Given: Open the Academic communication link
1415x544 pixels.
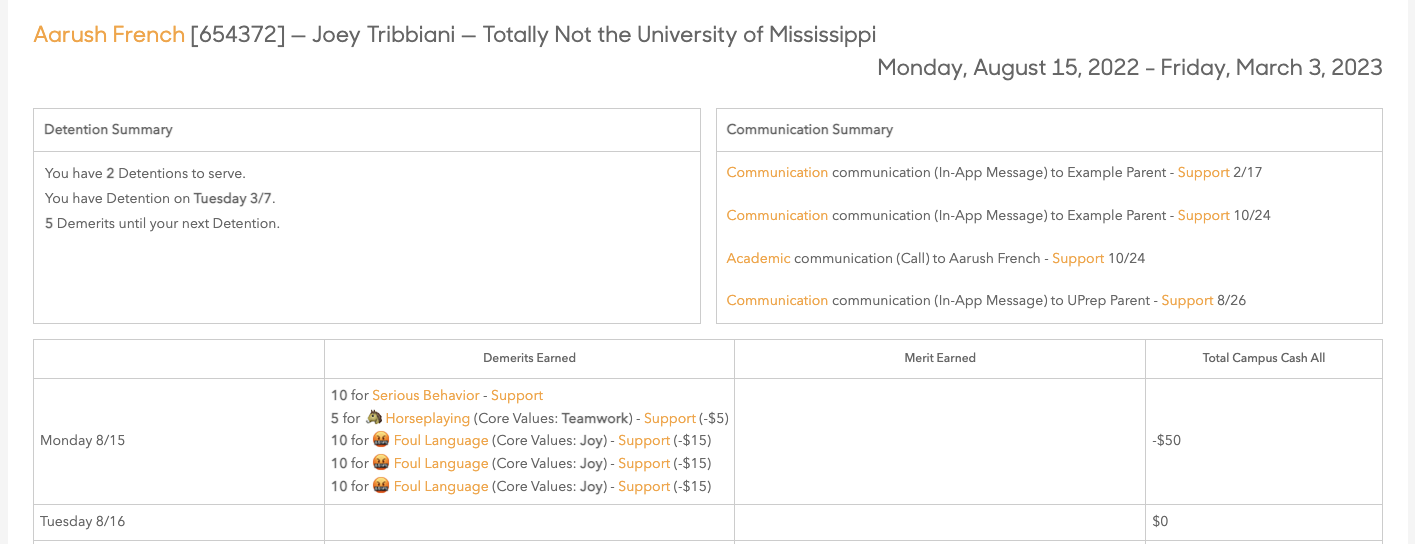Looking at the screenshot, I should point(758,258).
